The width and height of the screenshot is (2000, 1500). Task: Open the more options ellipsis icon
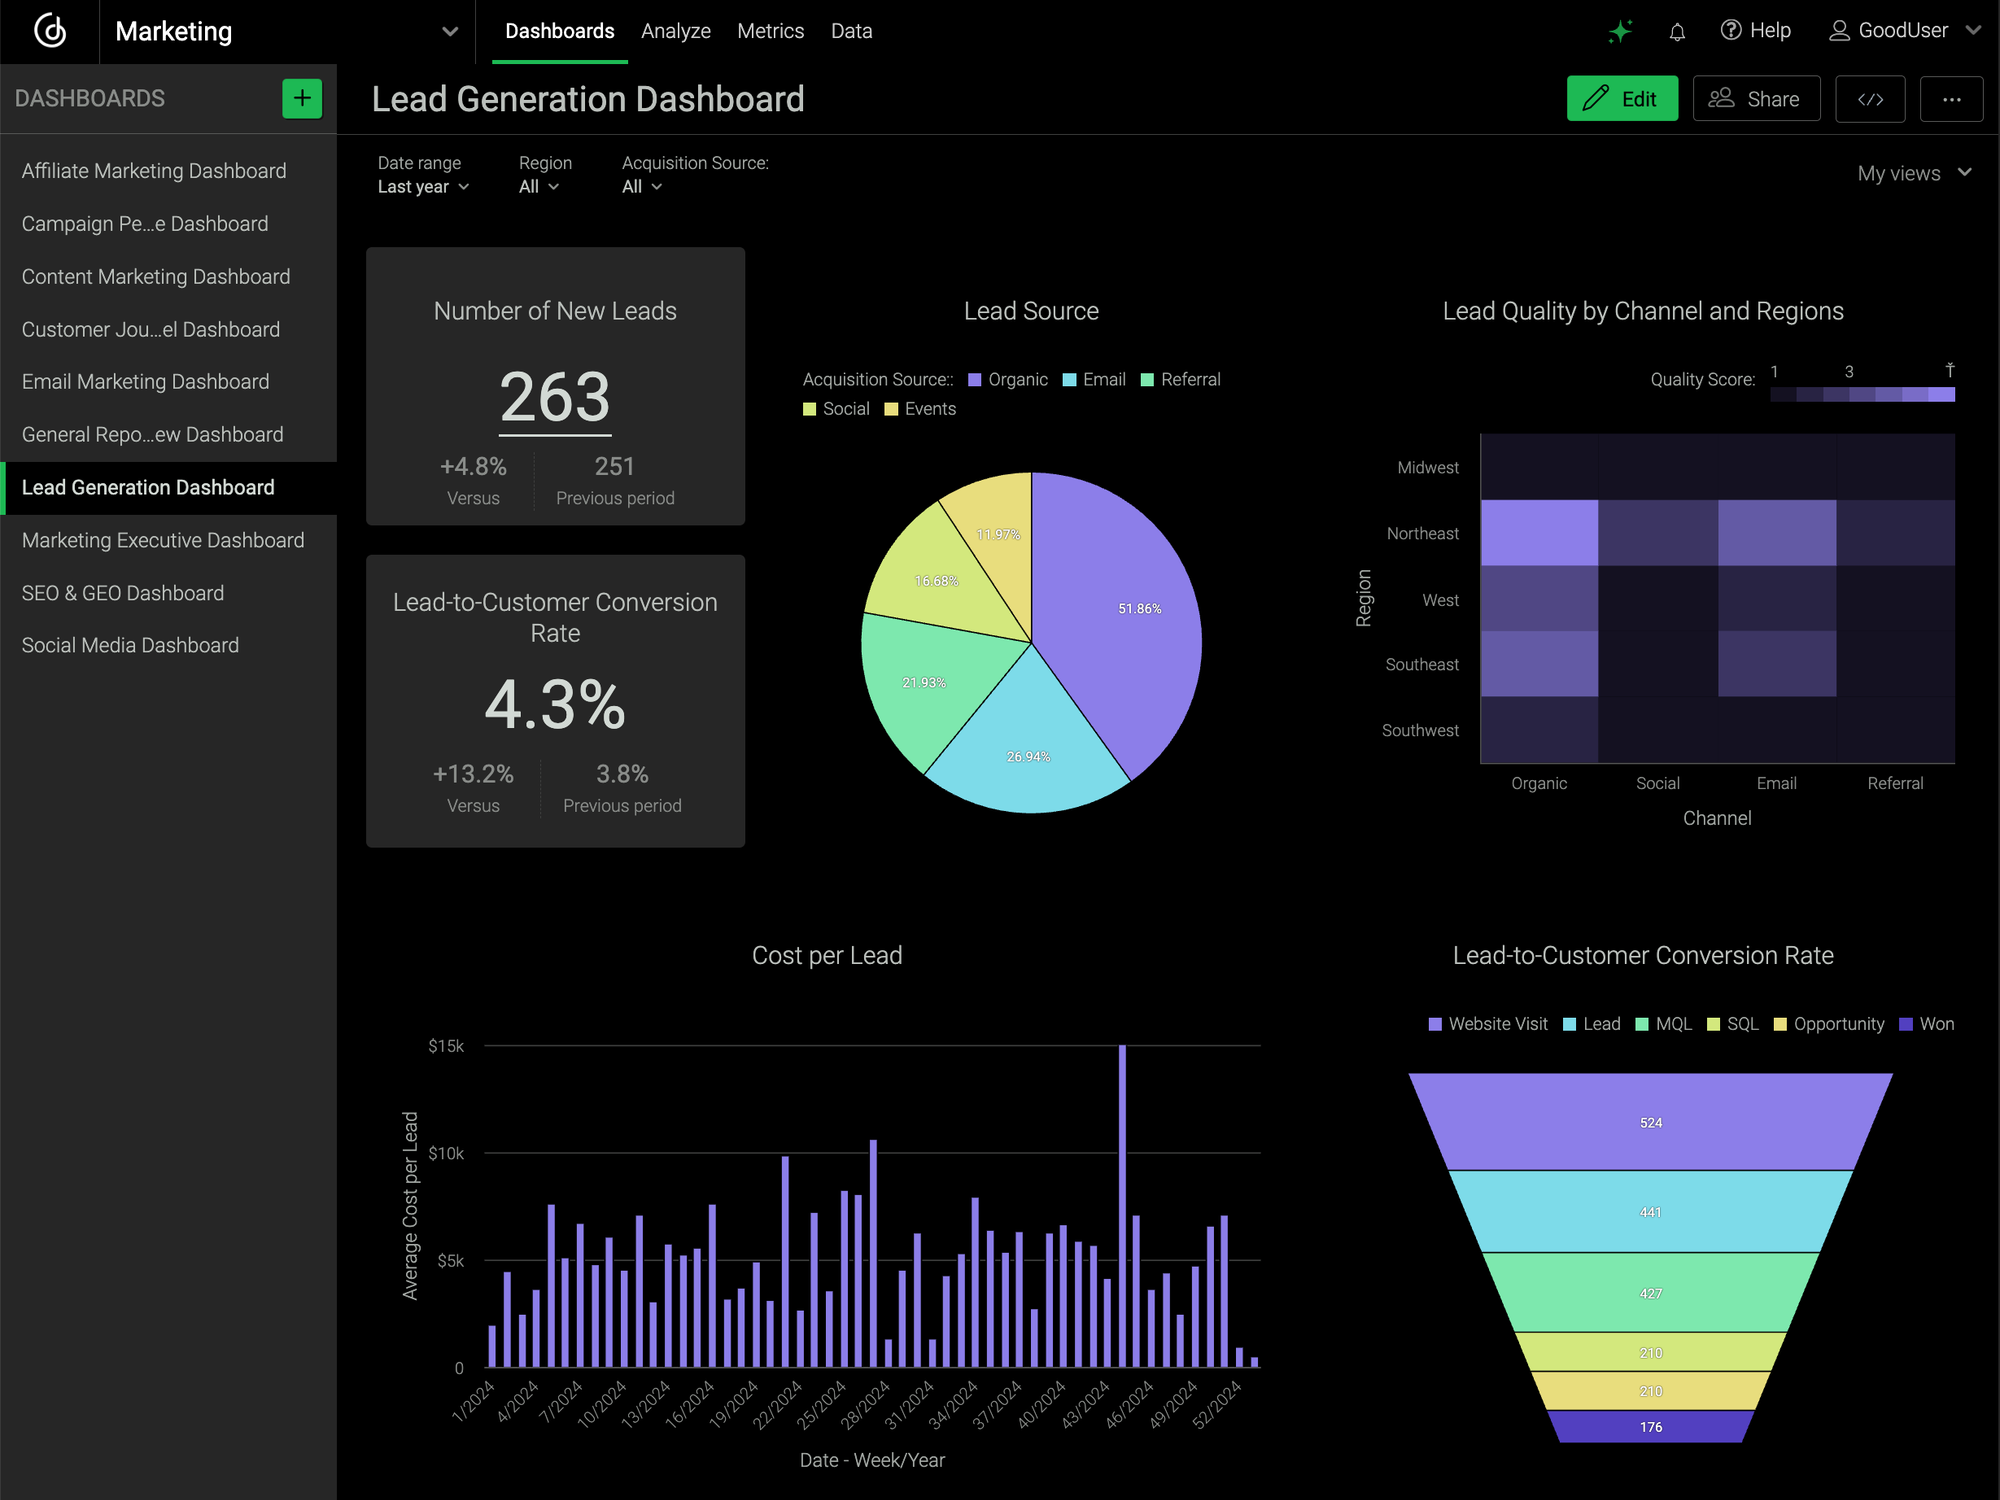coord(1952,98)
